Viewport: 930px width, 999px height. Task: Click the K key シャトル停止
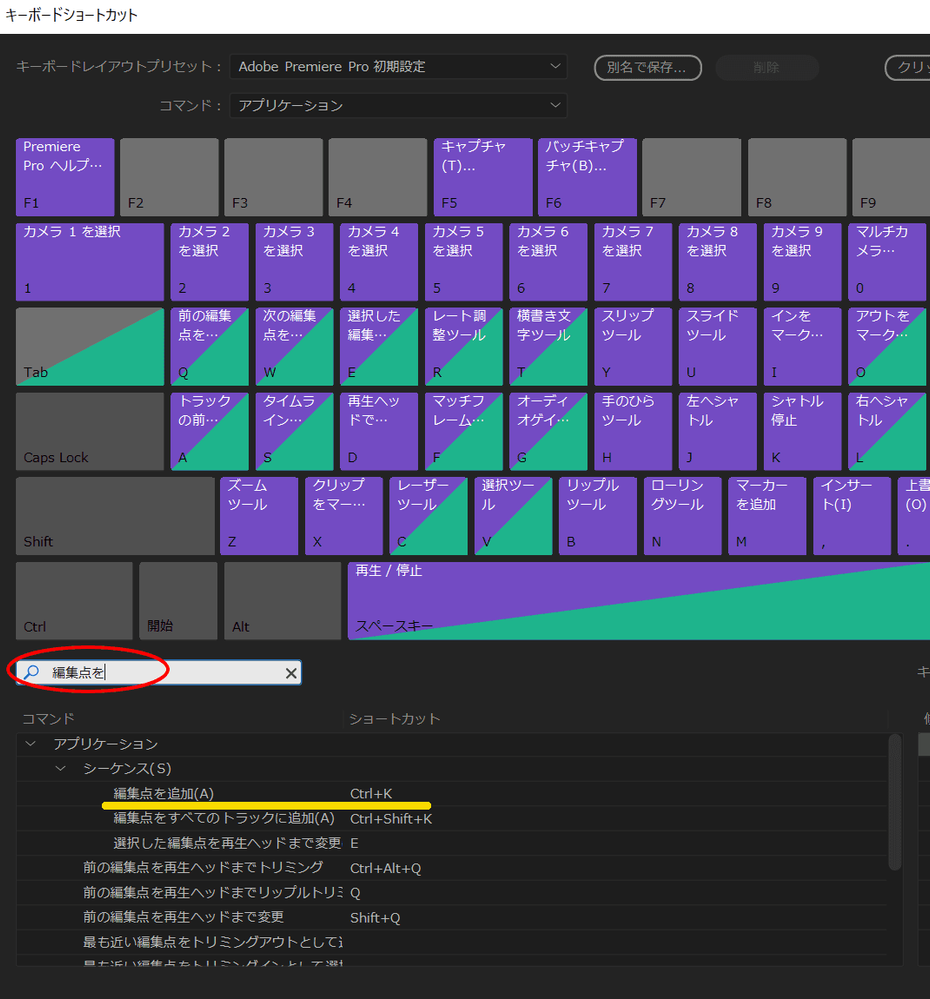803,431
